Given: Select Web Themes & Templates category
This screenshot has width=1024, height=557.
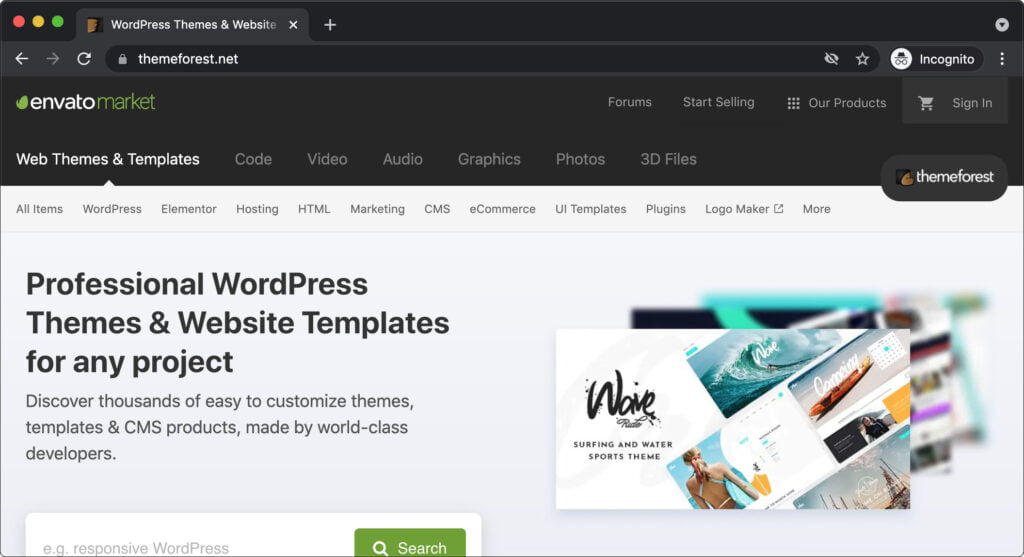Looking at the screenshot, I should [x=108, y=159].
